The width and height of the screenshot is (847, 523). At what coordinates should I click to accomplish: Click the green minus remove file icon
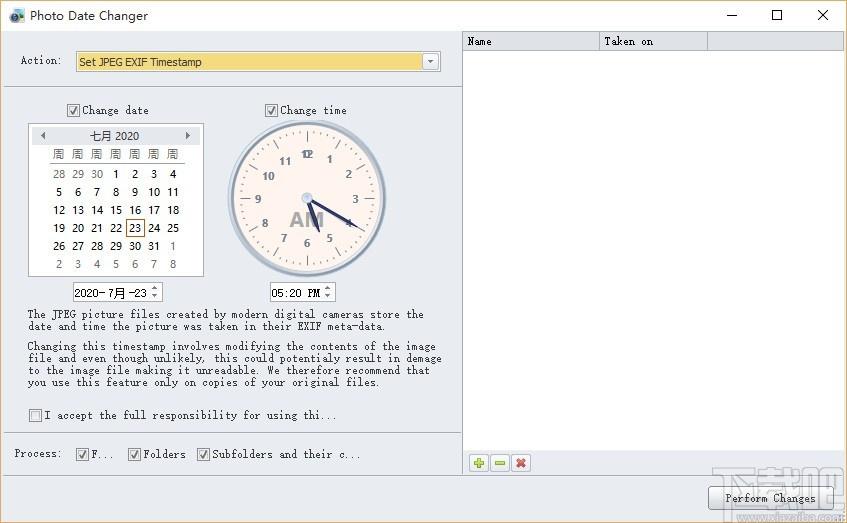coord(500,463)
